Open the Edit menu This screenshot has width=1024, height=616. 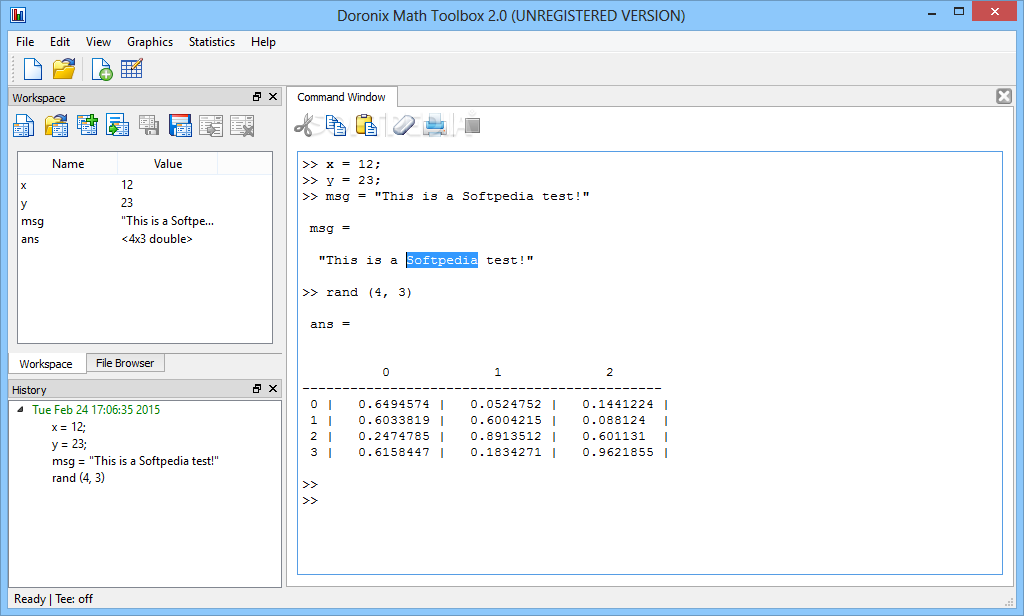pyautogui.click(x=59, y=42)
